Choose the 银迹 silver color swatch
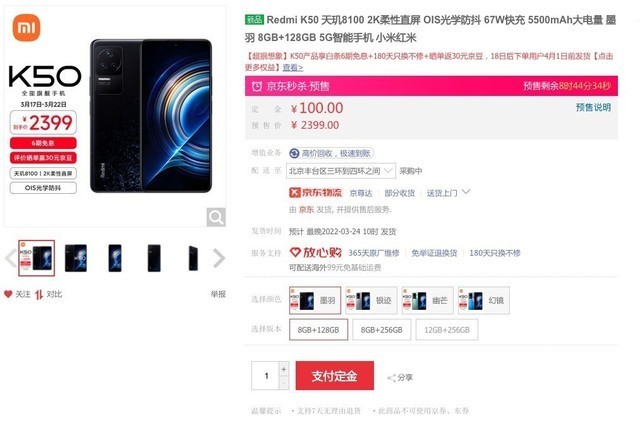Image resolution: width=640 pixels, height=428 pixels. (x=371, y=300)
